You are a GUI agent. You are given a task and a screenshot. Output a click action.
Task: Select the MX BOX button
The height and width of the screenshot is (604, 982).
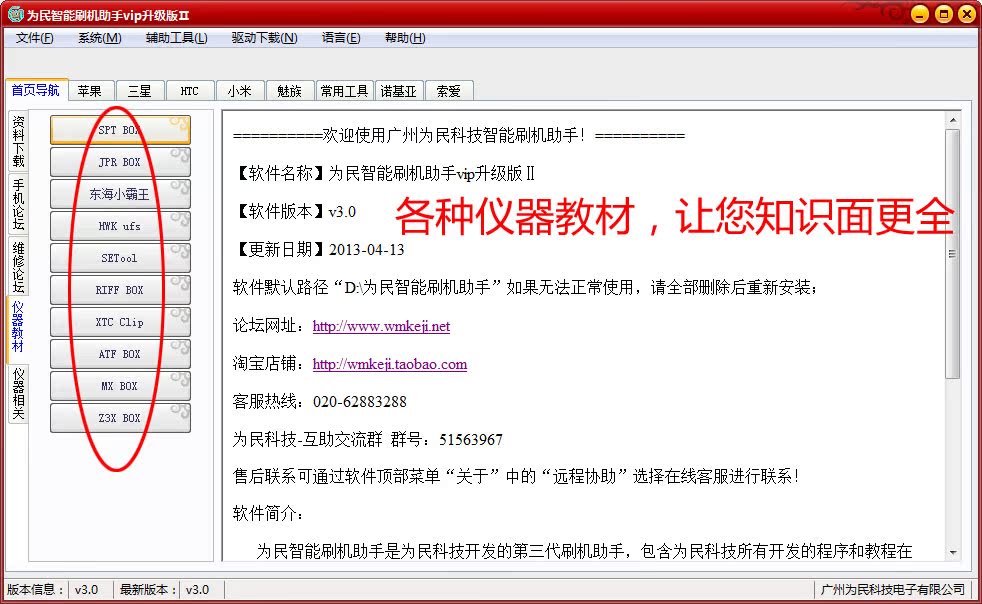120,385
